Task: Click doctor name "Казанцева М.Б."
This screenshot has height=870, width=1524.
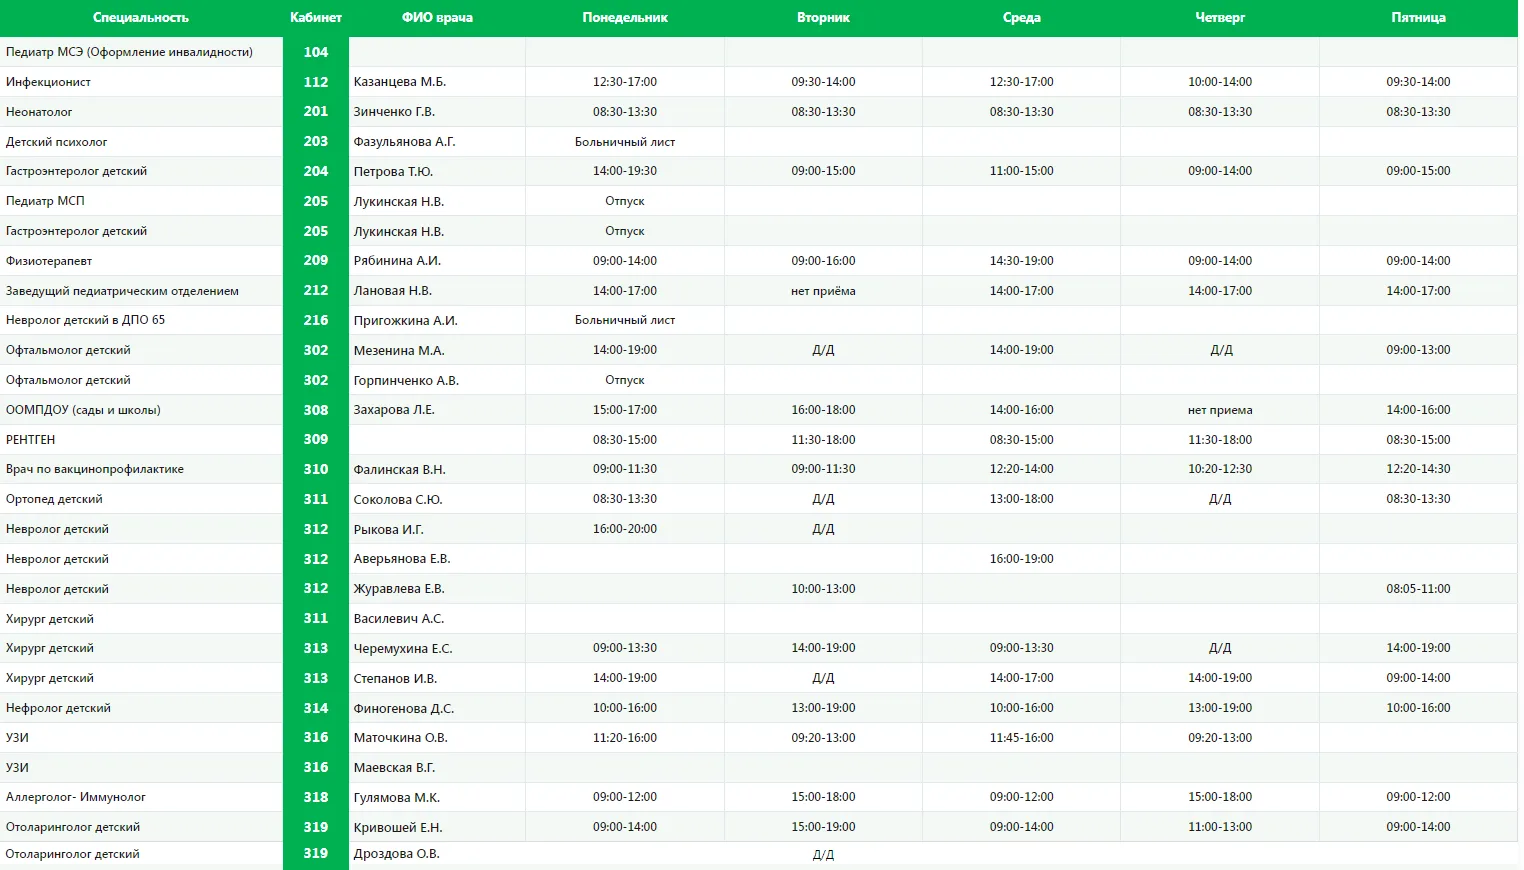Action: (x=400, y=82)
